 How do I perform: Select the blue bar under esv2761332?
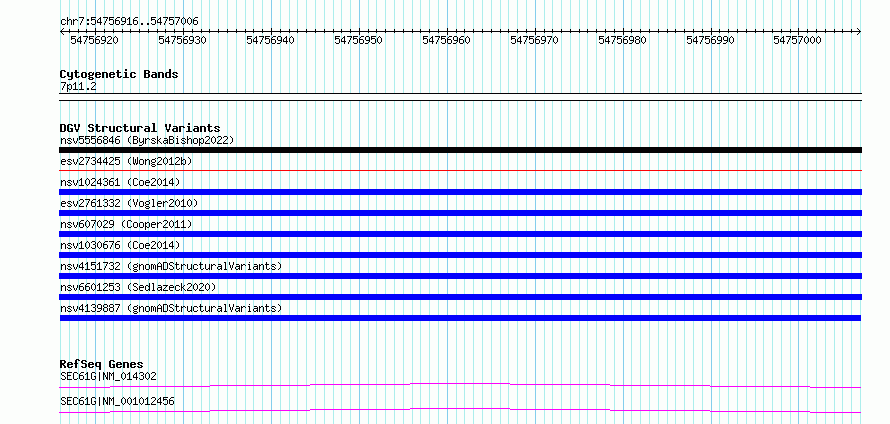point(460,213)
